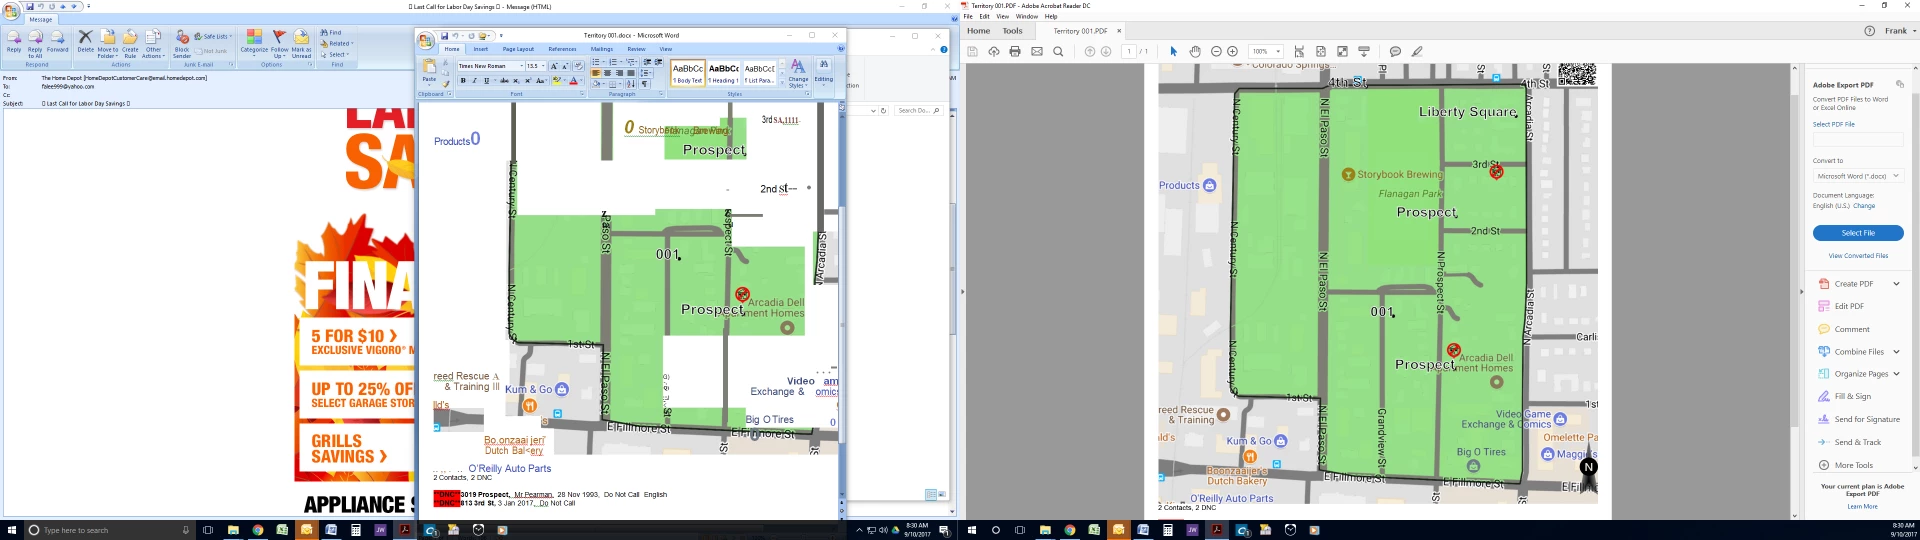1920x540 pixels.
Task: Click the blue Select File button in Acrobat
Action: click(x=1858, y=233)
